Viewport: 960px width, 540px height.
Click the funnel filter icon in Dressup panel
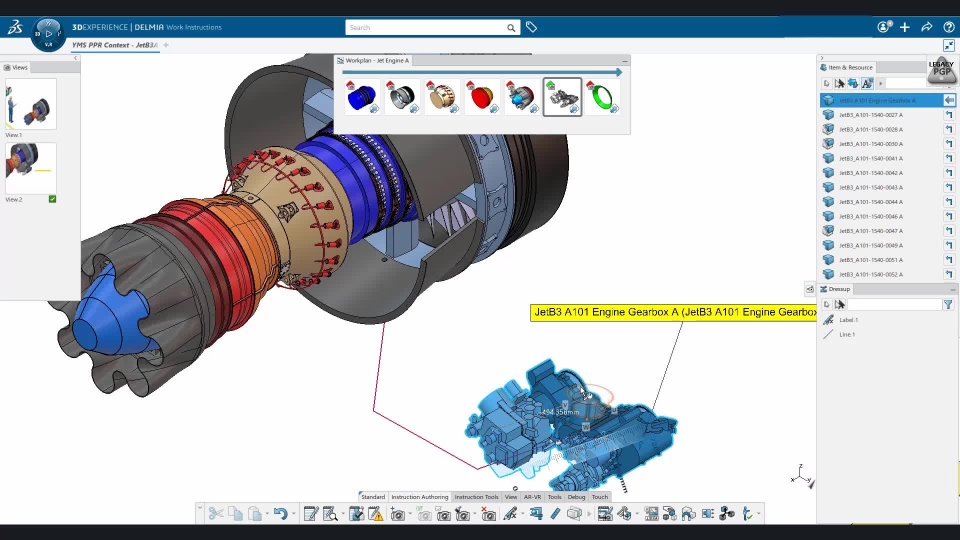point(948,304)
